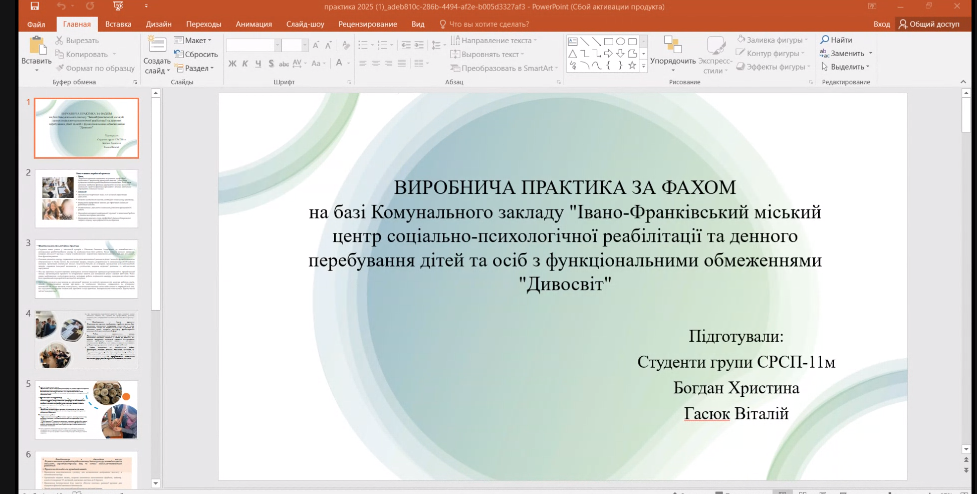Select the Left Brace shape in gallery
Image resolution: width=977 pixels, height=494 pixels.
pyautogui.click(x=608, y=65)
